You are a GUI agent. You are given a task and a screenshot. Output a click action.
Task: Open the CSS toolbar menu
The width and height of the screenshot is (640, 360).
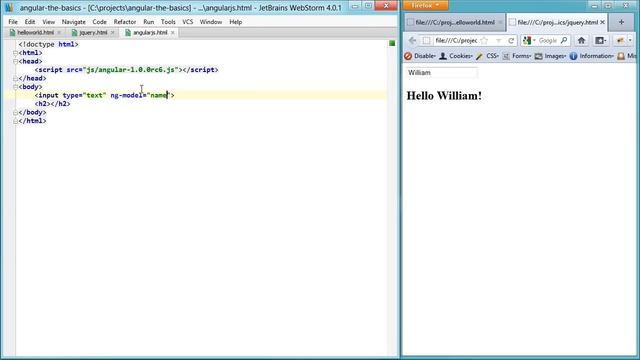coord(487,56)
